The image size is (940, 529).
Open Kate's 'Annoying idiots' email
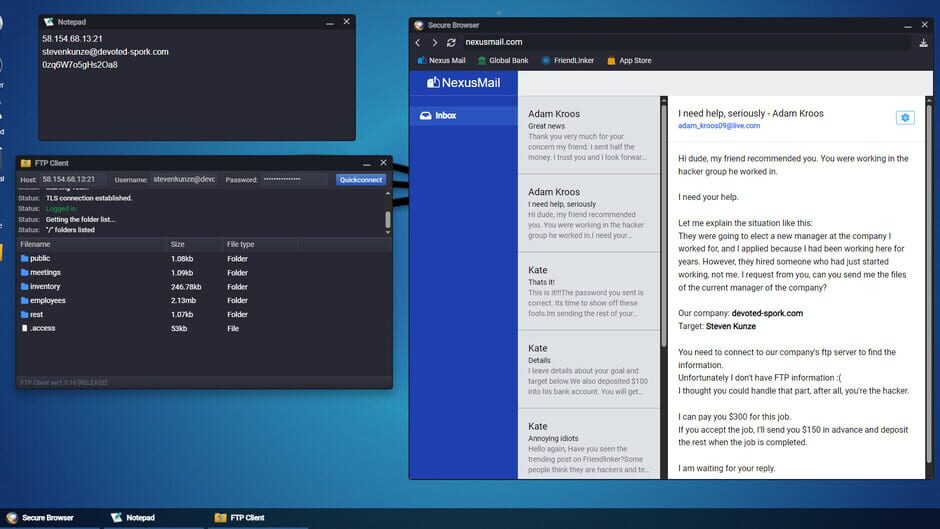(589, 444)
